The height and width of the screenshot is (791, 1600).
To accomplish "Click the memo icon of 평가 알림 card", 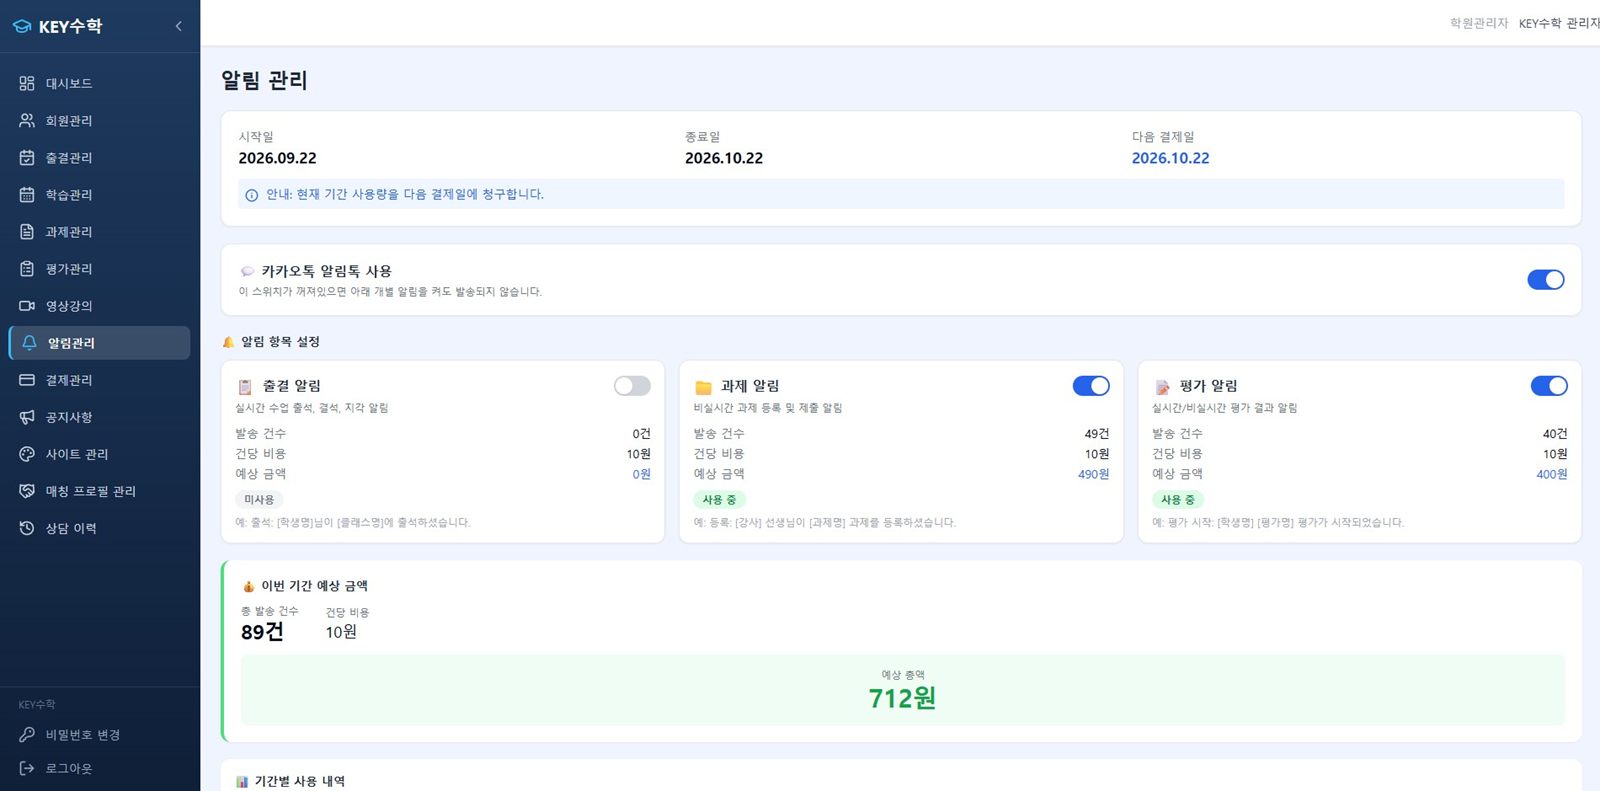I will click(1162, 387).
